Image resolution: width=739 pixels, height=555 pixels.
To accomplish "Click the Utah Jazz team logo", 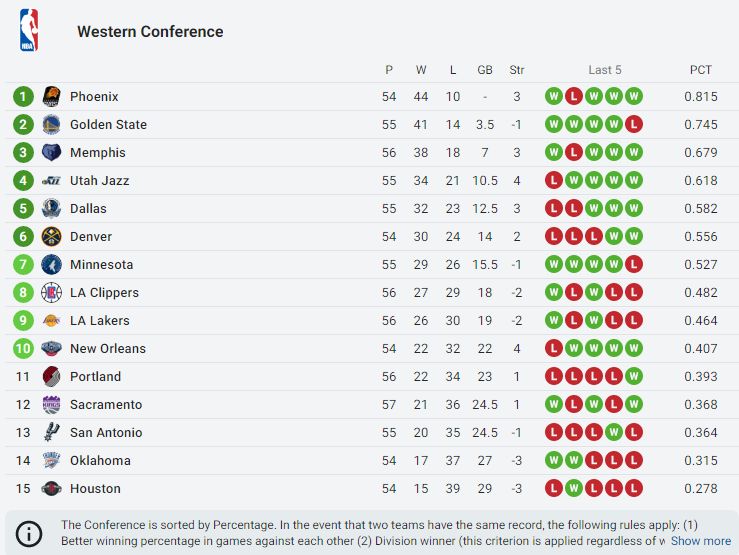I will click(51, 181).
